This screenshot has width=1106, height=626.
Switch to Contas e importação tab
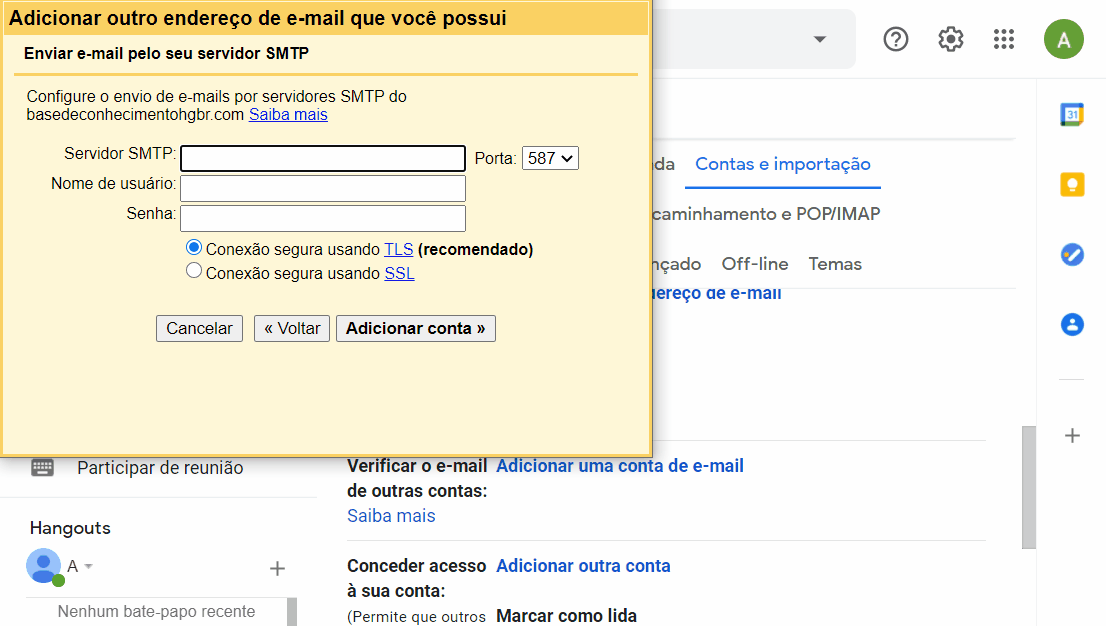[x=782, y=164]
